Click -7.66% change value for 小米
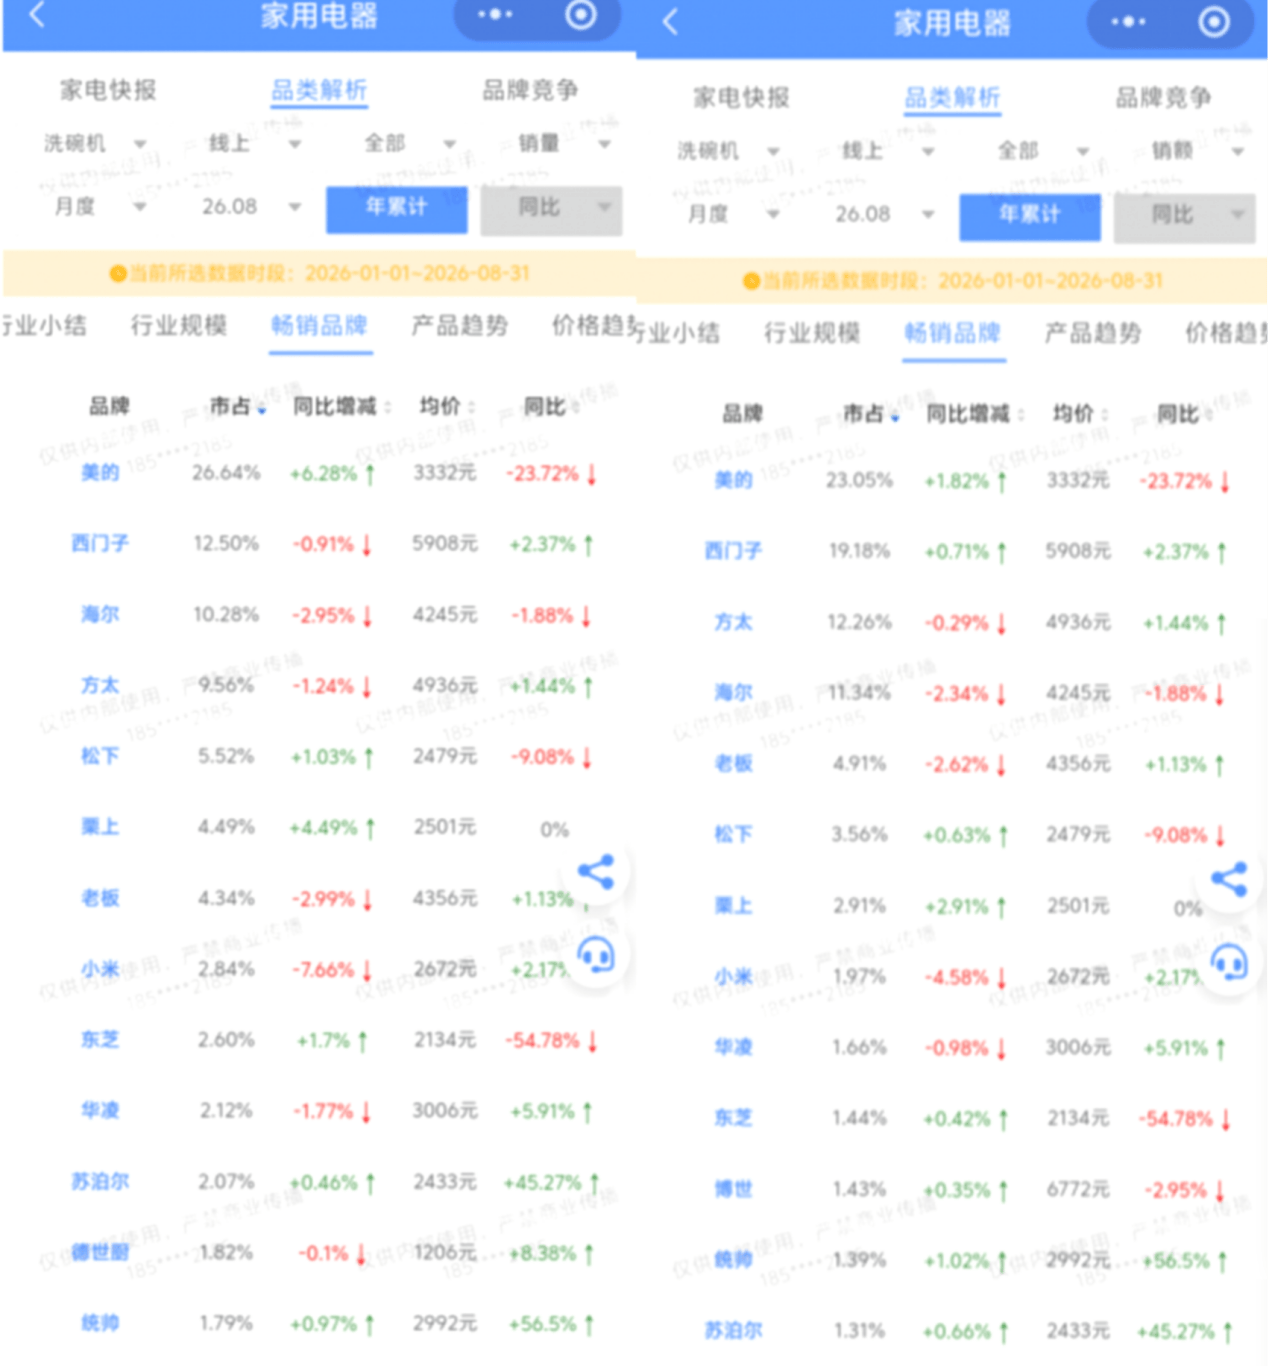Screen dimensions: 1269x1366 click(323, 969)
